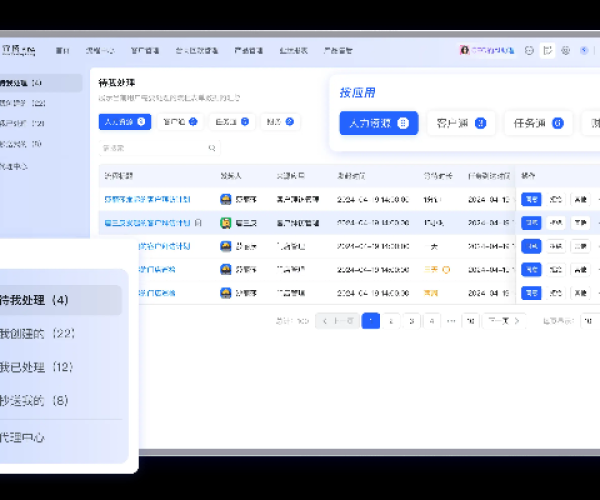Click the blue action button in the last row
The height and width of the screenshot is (500, 600).
(531, 293)
